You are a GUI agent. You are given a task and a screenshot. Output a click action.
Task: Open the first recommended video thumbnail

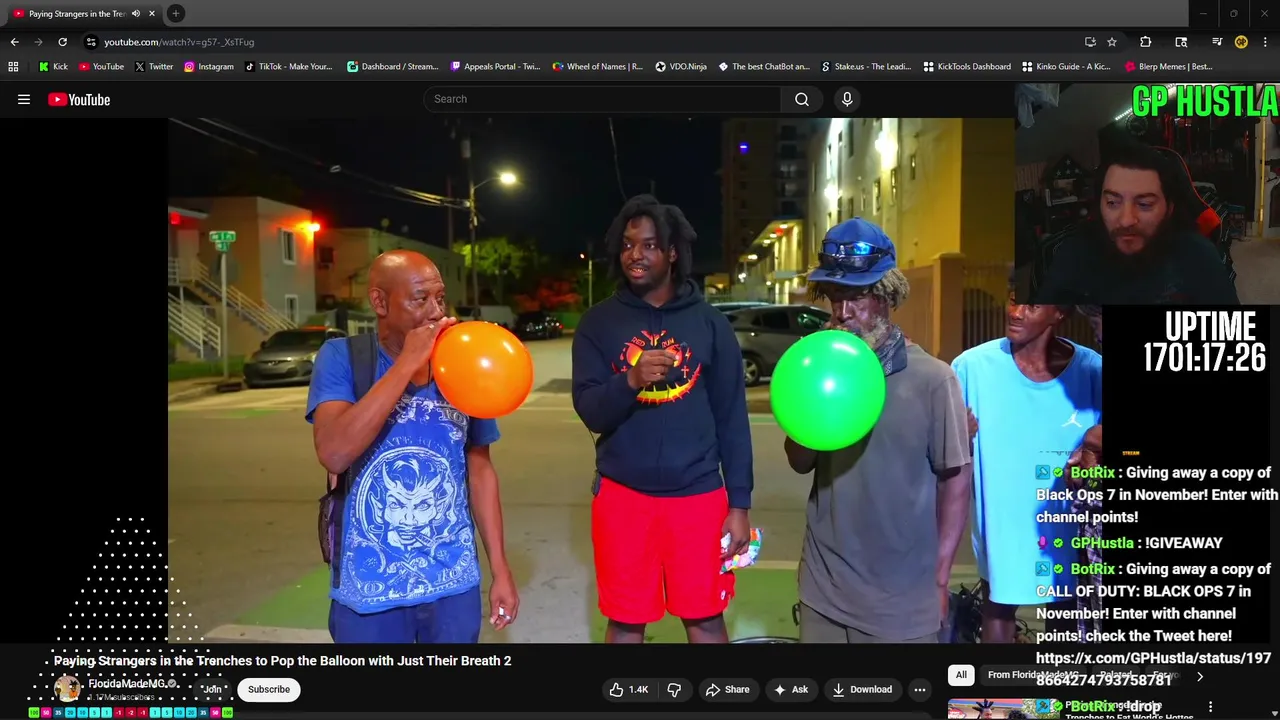pyautogui.click(x=1003, y=709)
